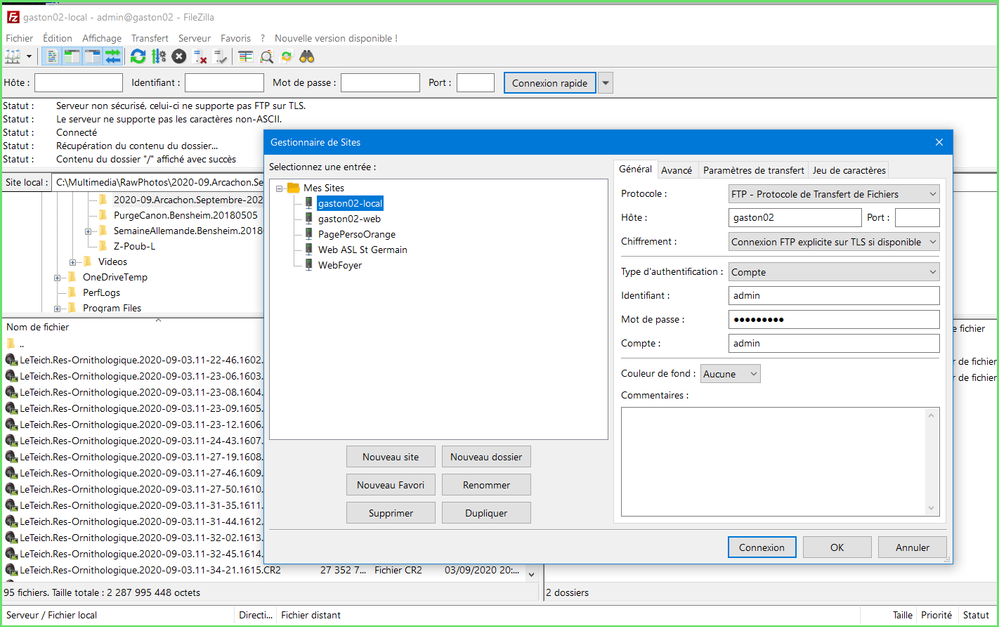The image size is (999, 627).
Task: Open the Serveur menu
Action: coord(194,38)
